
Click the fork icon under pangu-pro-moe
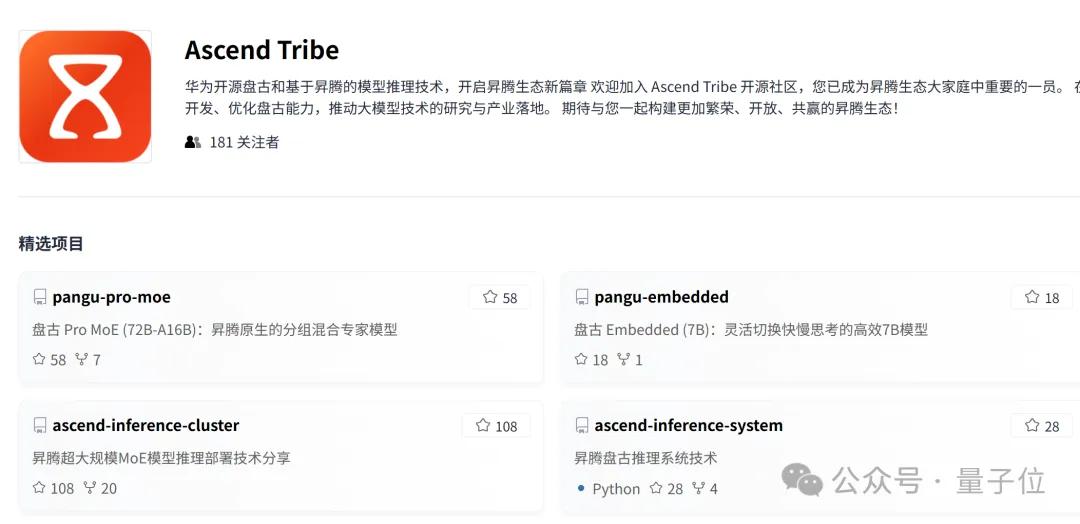(x=82, y=359)
